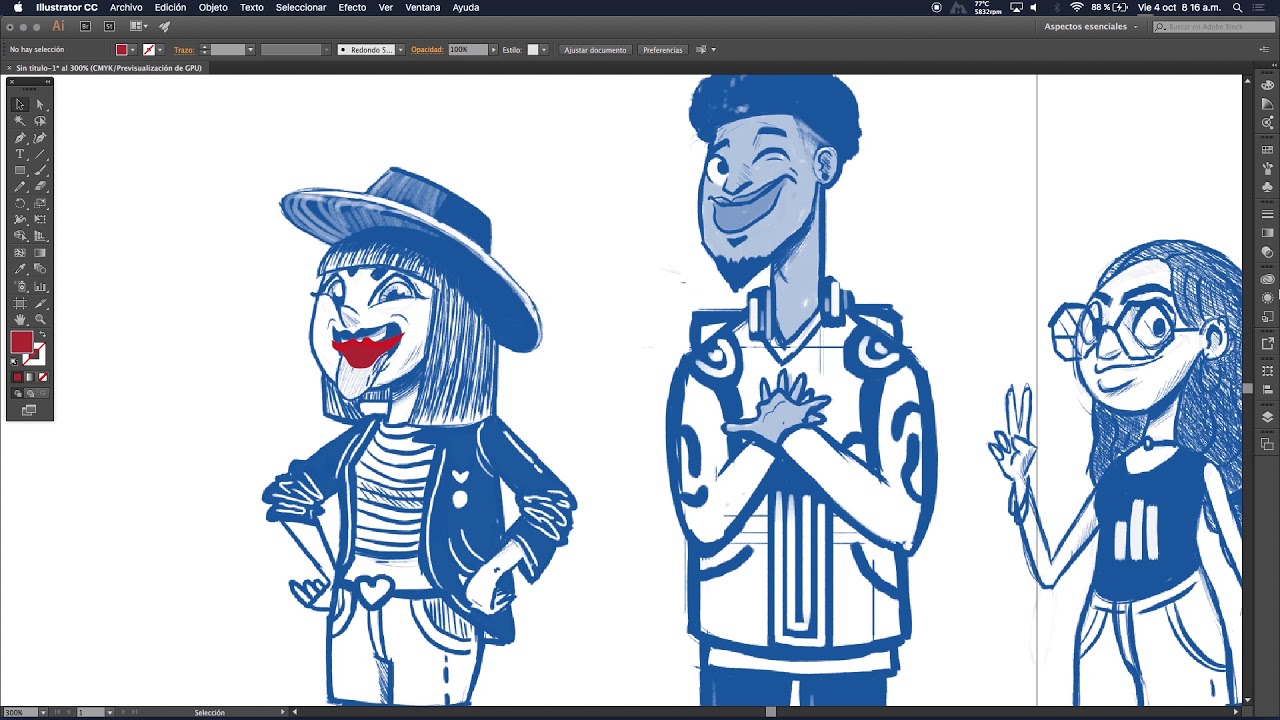
Task: Open the Aspectos esenciales workspace switcher
Action: click(x=1091, y=26)
